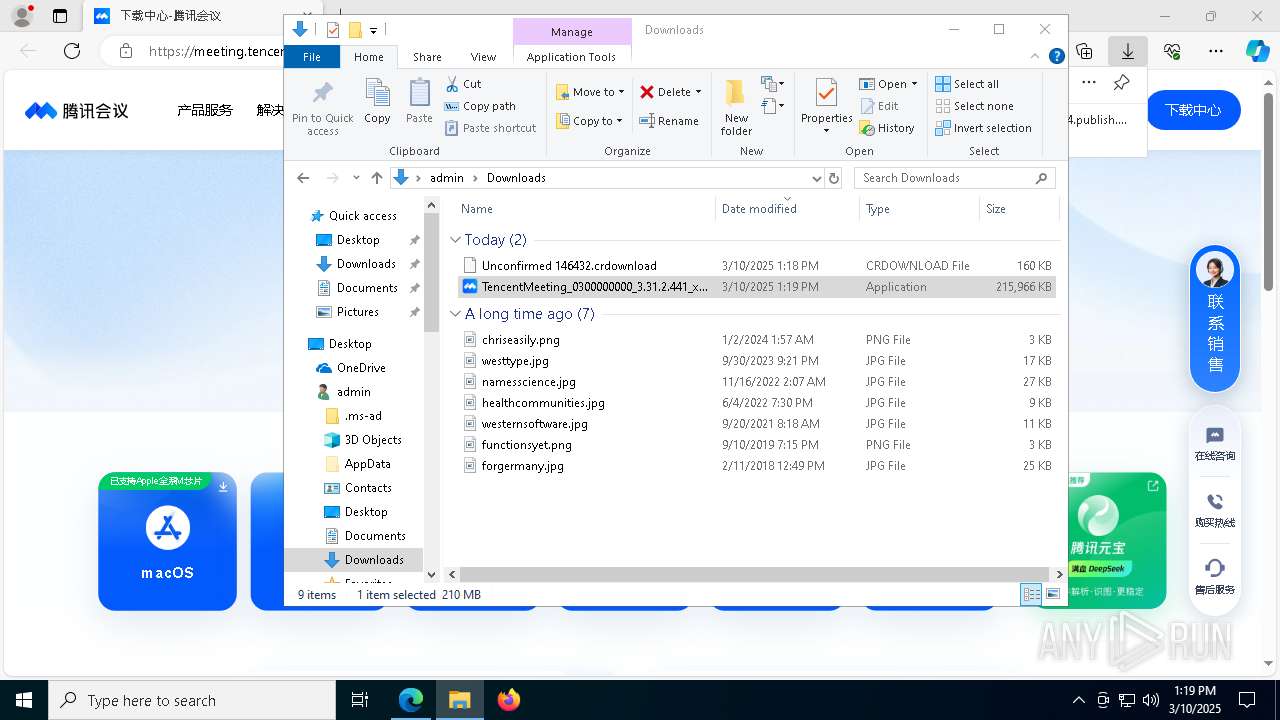Collapse the Today (2) group
This screenshot has height=720, width=1280.
coord(456,240)
